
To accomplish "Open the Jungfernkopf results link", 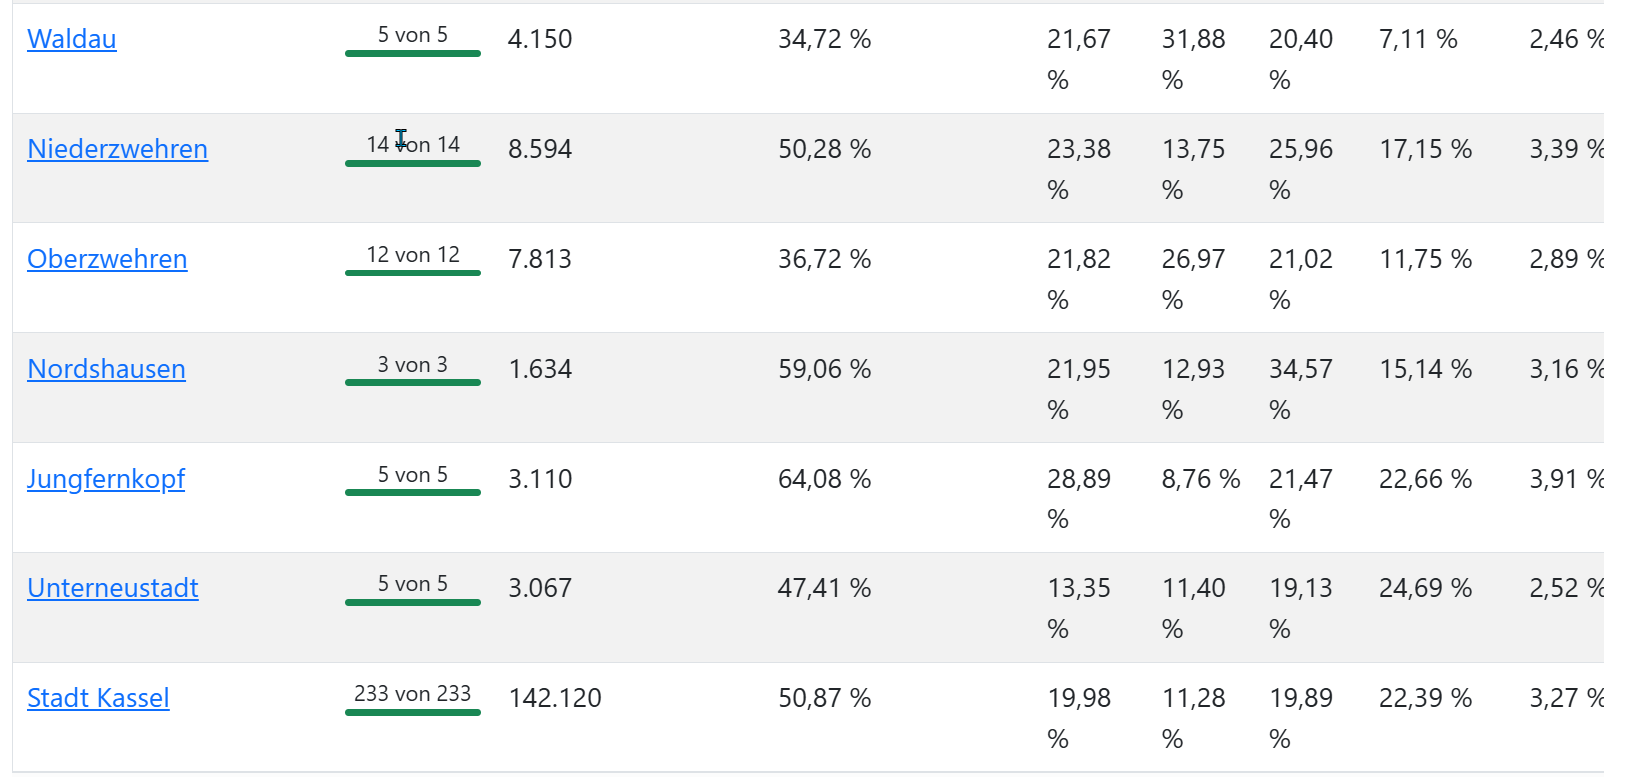I will coord(106,479).
